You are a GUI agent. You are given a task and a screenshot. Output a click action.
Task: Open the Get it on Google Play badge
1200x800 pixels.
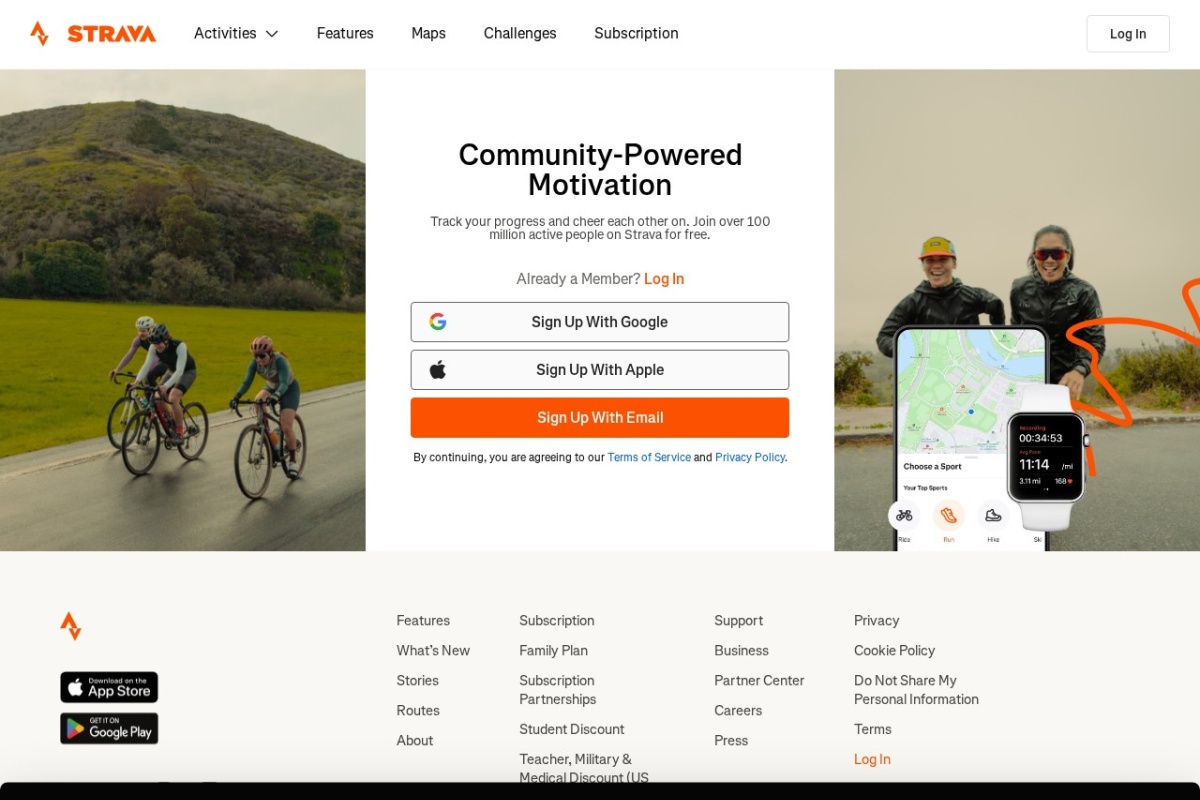point(109,728)
